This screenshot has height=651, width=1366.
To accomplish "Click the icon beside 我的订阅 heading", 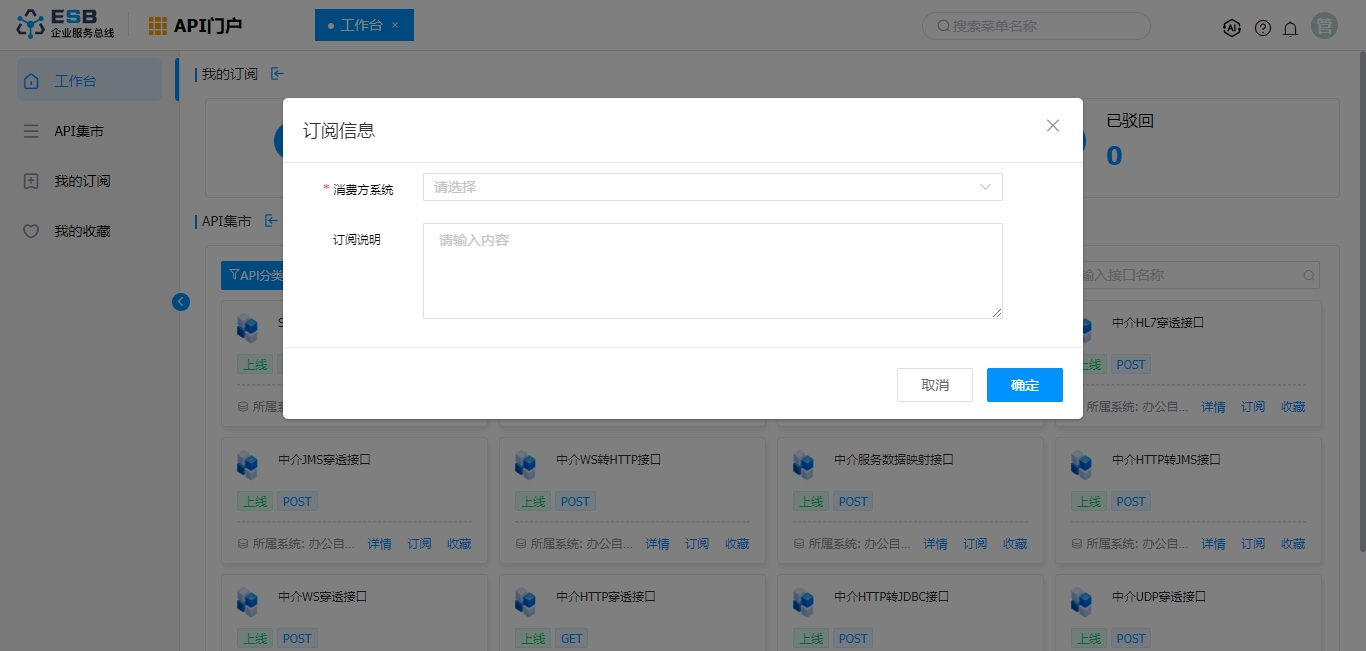I will coord(277,74).
